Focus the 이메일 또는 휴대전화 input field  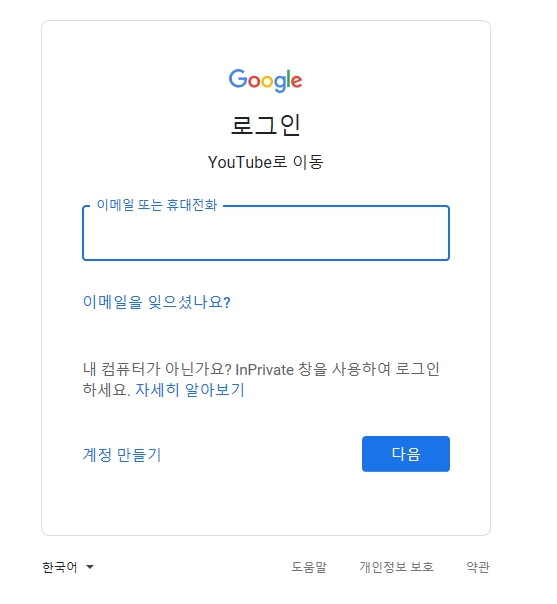266,233
